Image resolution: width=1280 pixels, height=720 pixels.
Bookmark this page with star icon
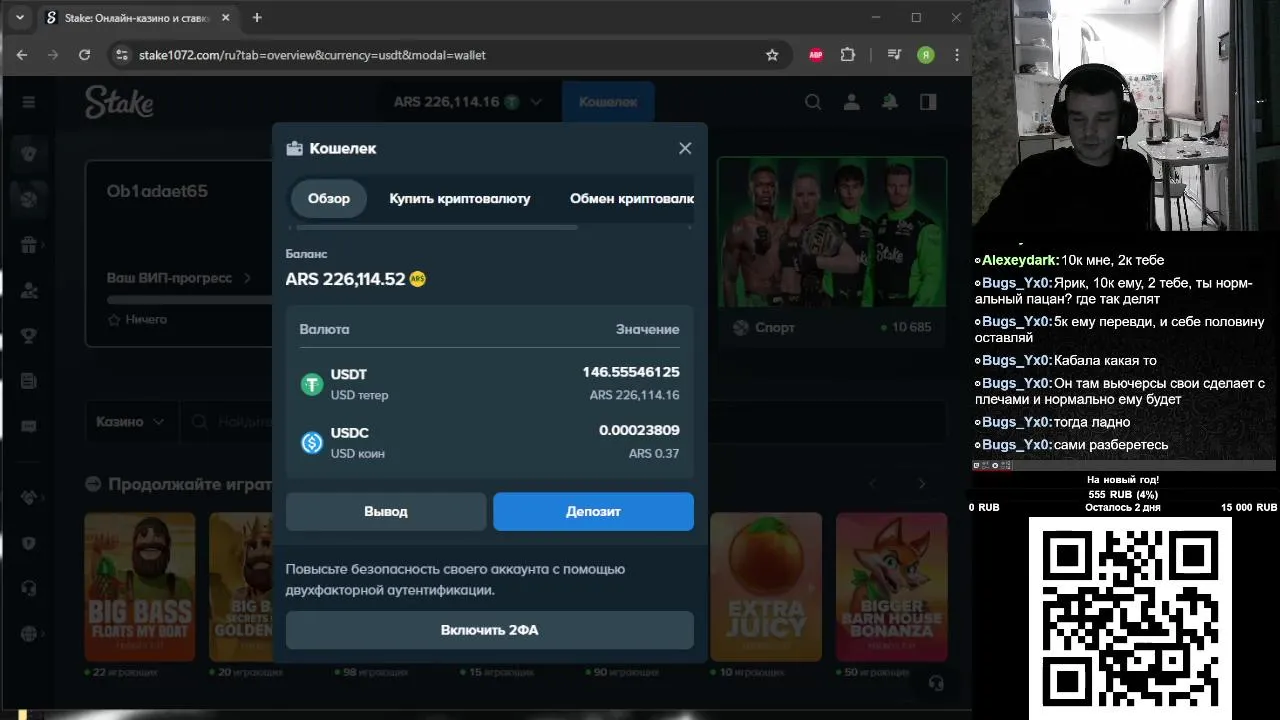[772, 55]
